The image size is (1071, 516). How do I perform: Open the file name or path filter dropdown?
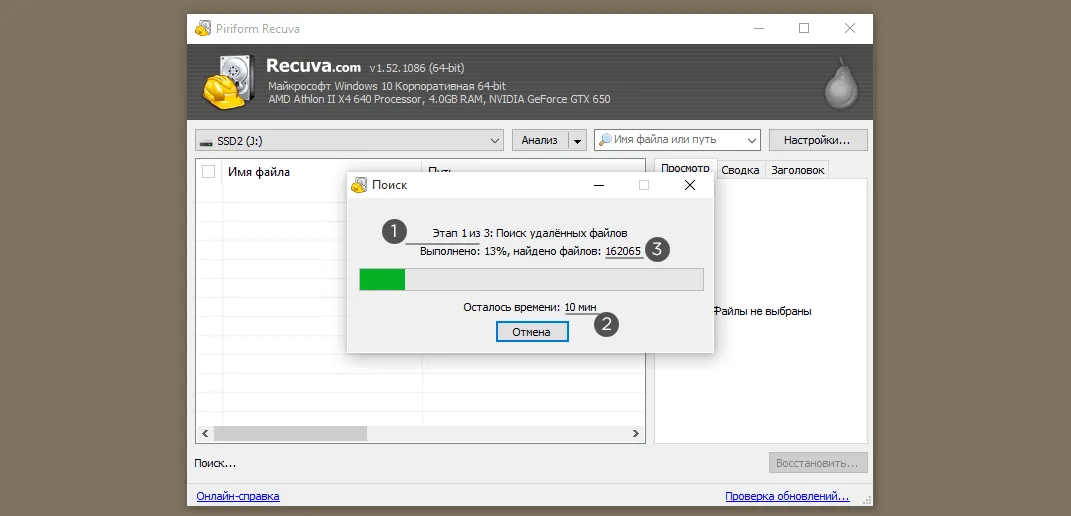pyautogui.click(x=751, y=141)
